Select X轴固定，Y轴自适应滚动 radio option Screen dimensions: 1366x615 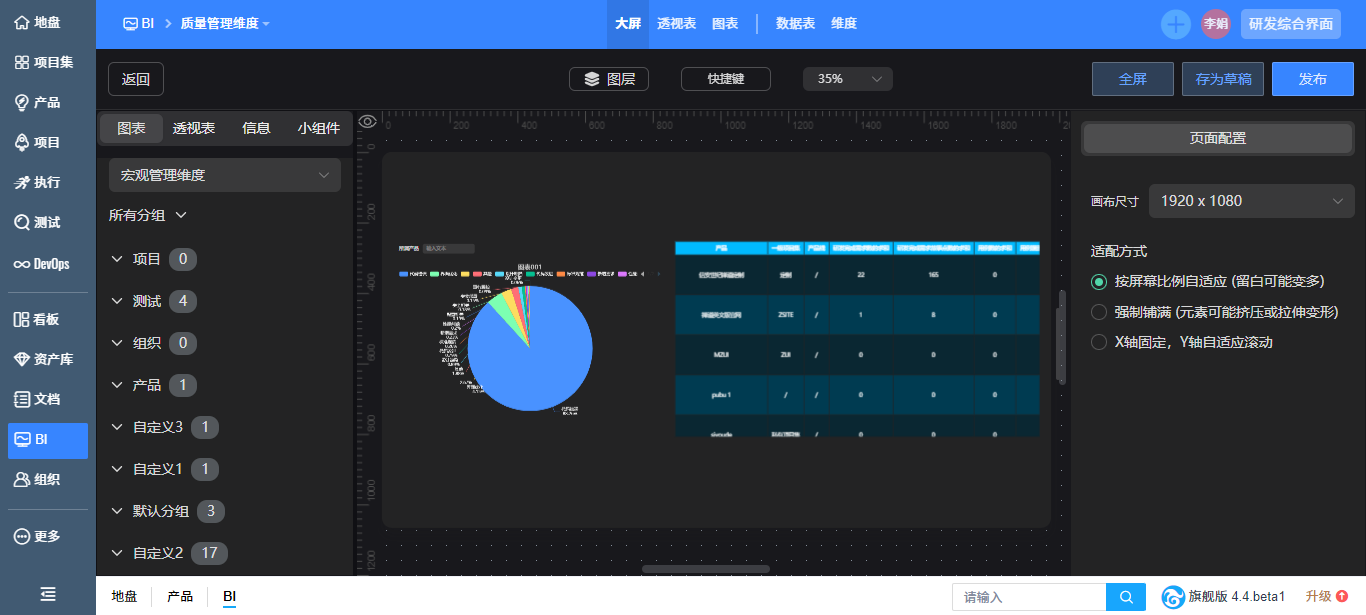[1099, 342]
